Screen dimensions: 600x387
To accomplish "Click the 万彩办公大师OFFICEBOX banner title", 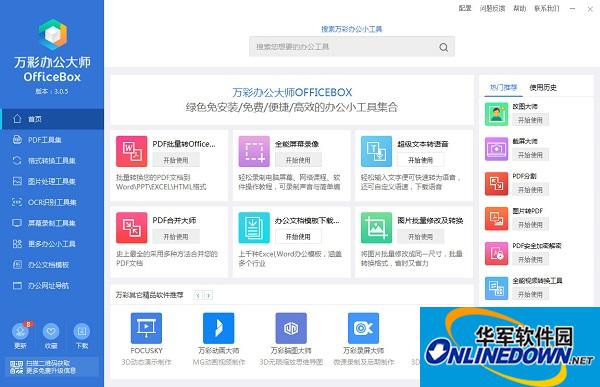I will [x=292, y=92].
